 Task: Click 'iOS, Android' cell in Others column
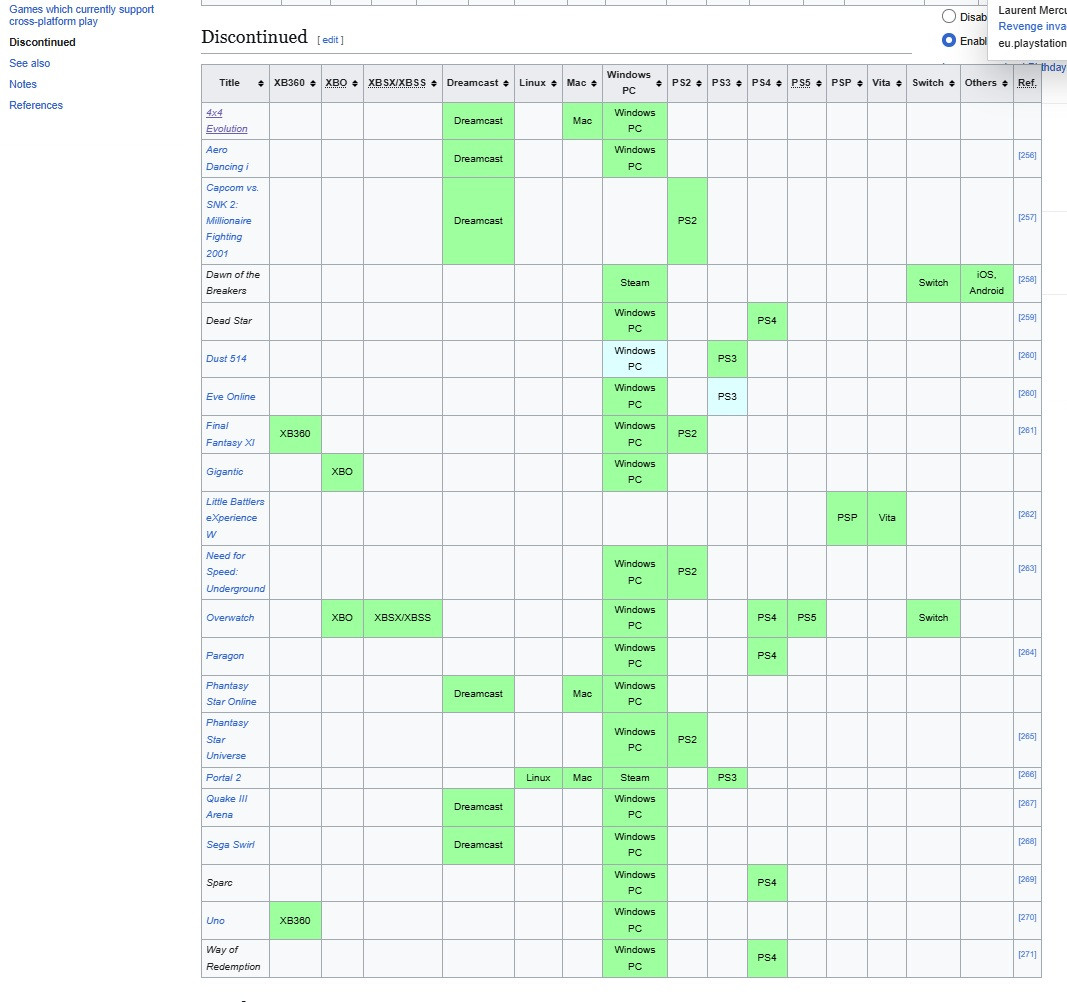click(x=986, y=283)
